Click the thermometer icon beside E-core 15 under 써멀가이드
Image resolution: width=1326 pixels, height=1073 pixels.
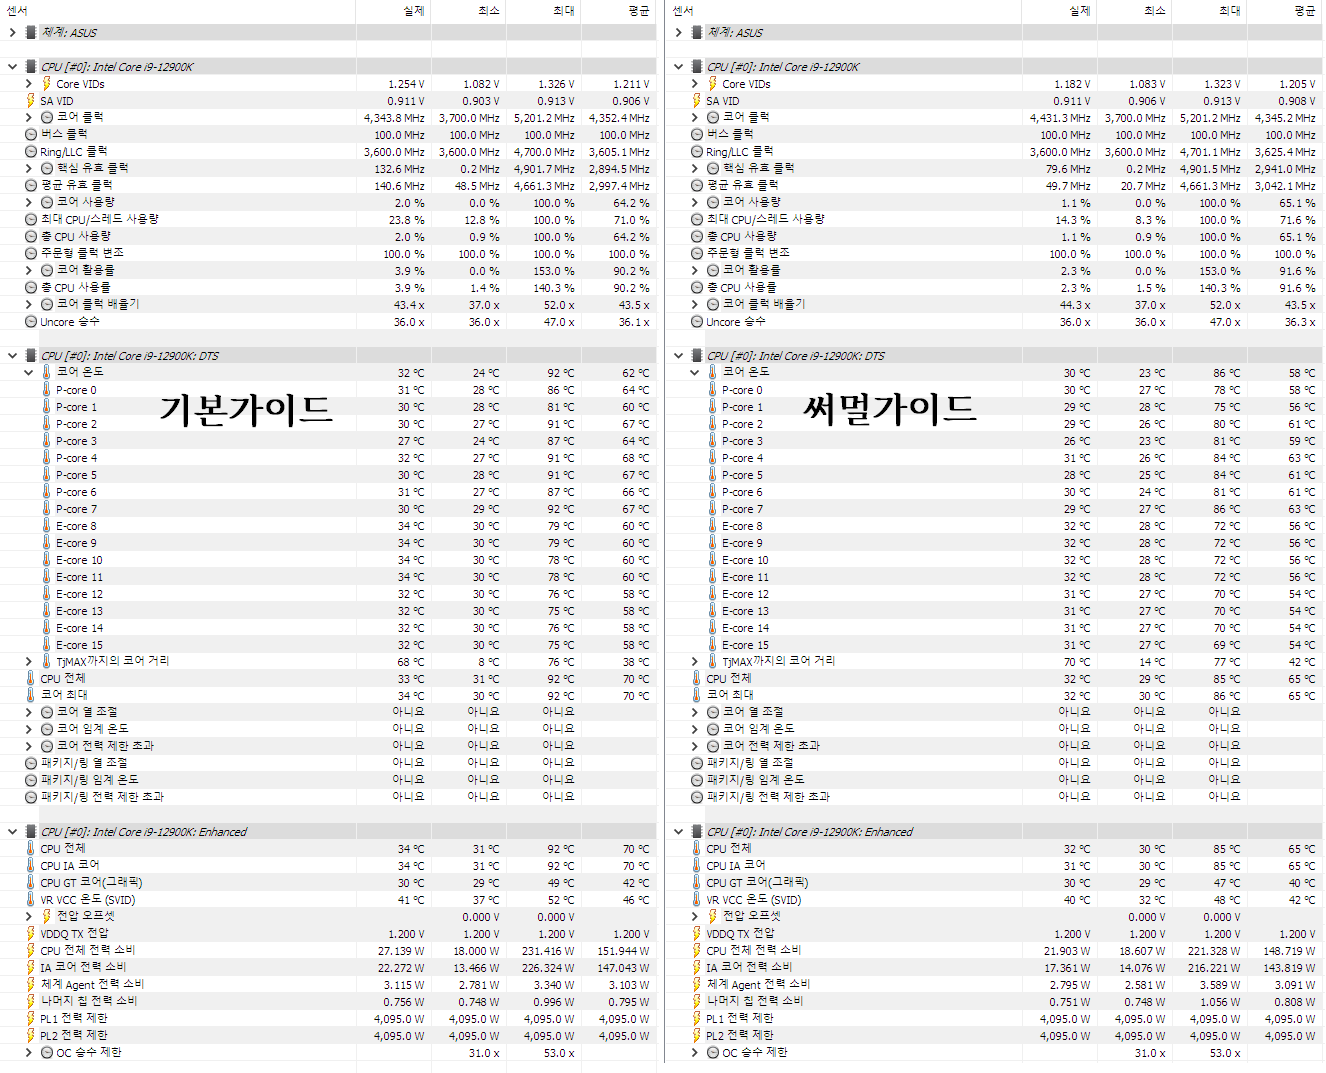[712, 645]
